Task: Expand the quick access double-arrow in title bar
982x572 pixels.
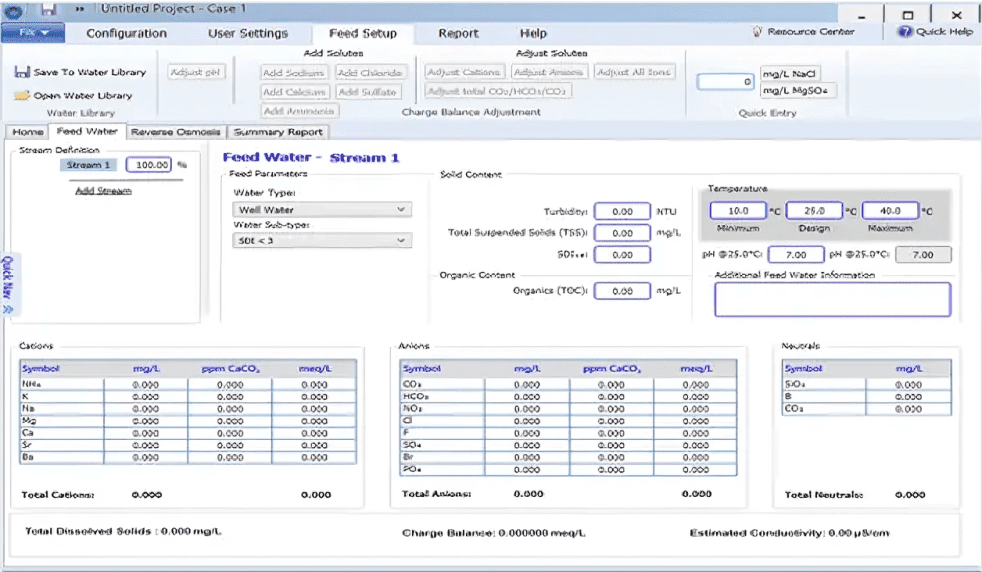Action: (x=80, y=9)
